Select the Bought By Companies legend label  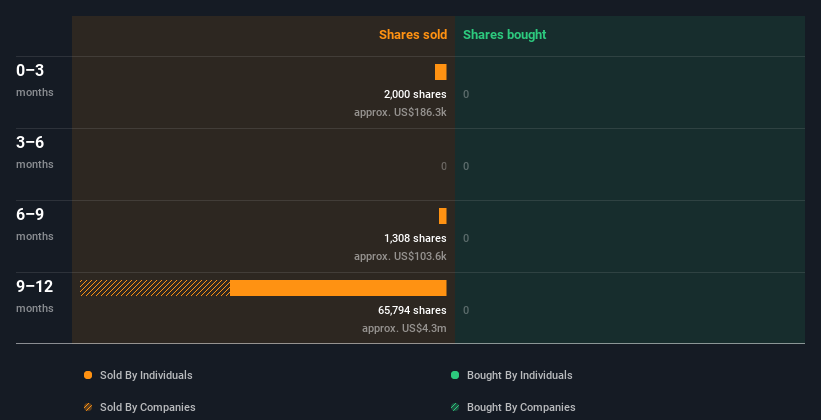521,407
